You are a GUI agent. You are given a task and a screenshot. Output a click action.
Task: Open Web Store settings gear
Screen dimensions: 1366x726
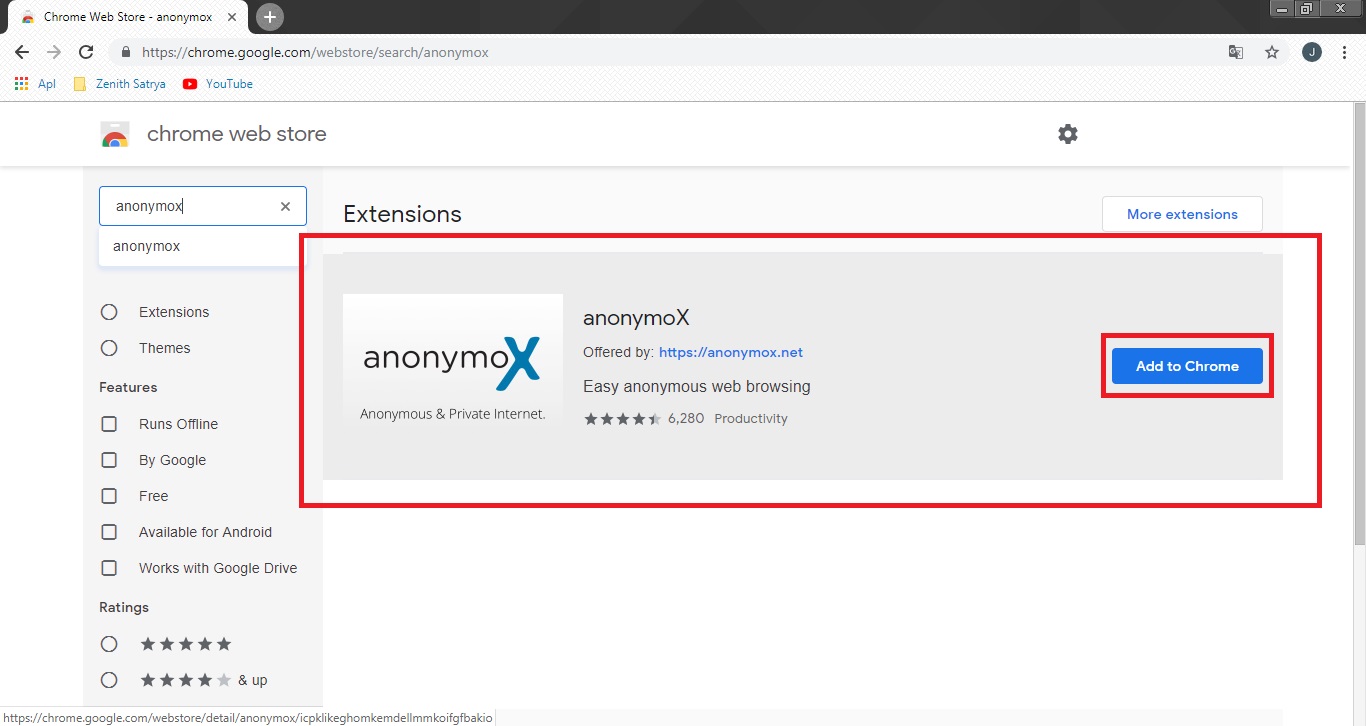1068,134
